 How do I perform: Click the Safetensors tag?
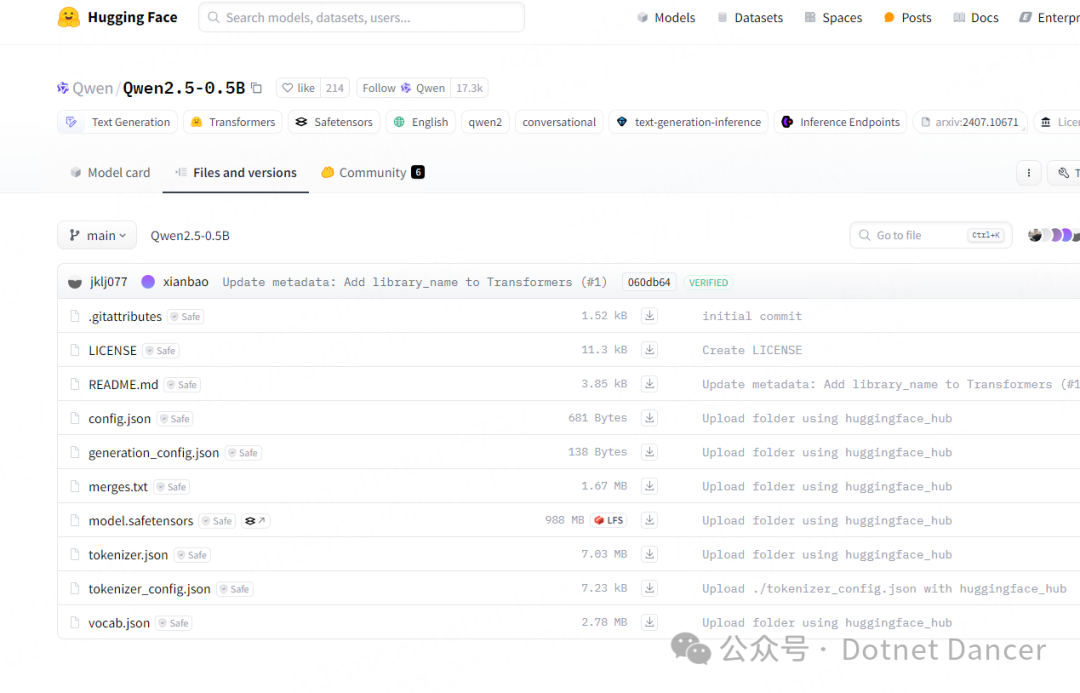coord(334,122)
